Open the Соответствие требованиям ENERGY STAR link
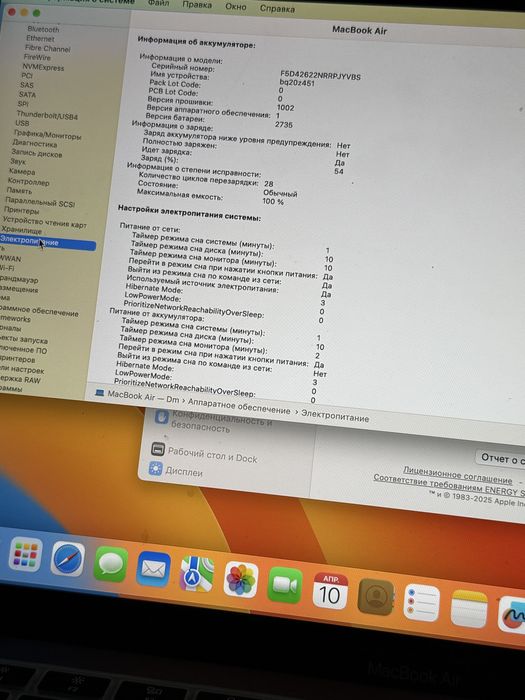Viewport: 525px width, 700px height. [449, 485]
